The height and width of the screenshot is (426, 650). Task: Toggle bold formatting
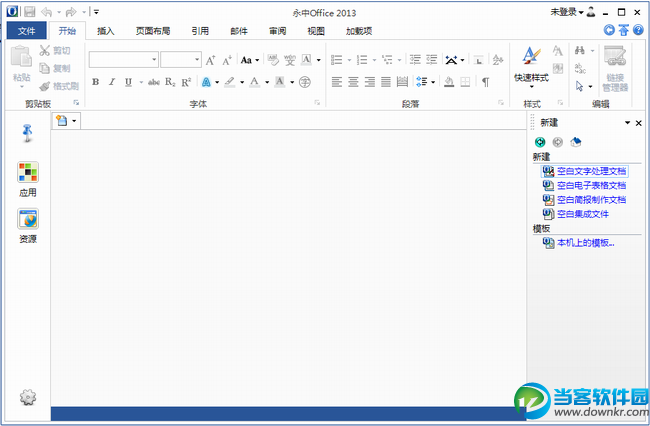click(95, 82)
